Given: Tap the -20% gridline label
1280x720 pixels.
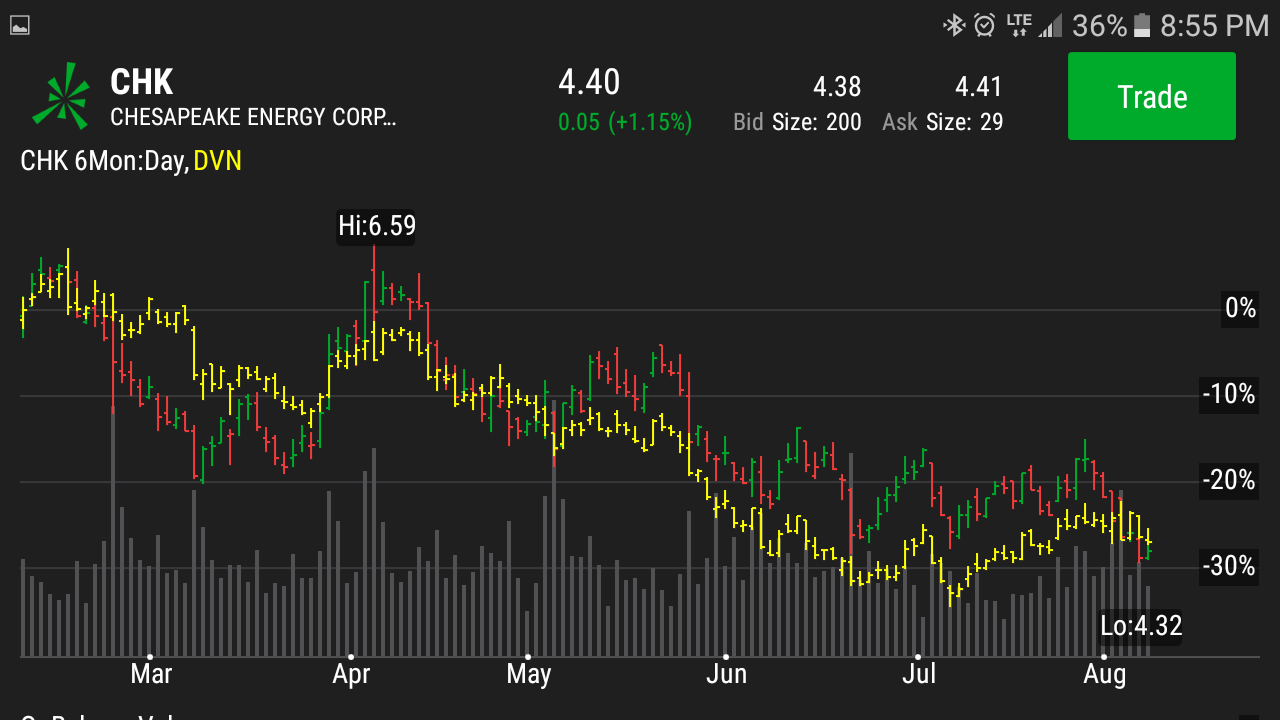Looking at the screenshot, I should [x=1229, y=480].
